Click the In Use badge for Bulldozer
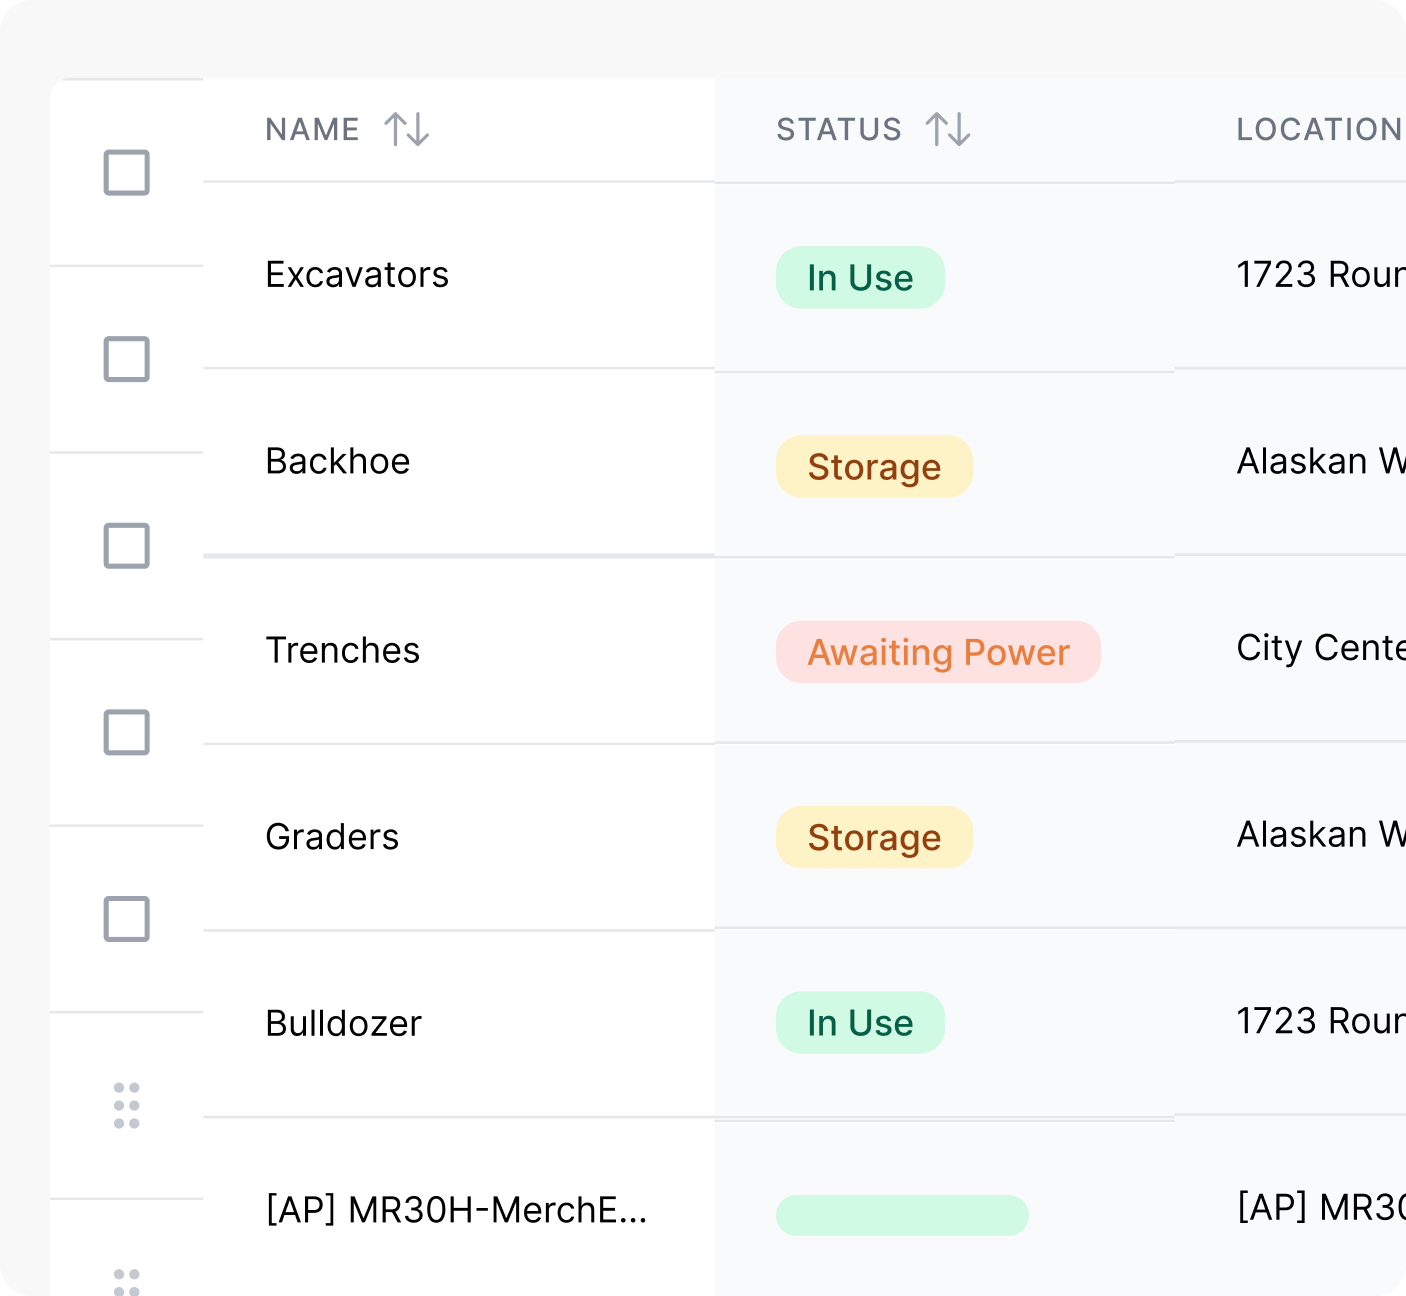Image resolution: width=1406 pixels, height=1296 pixels. pos(860,1022)
